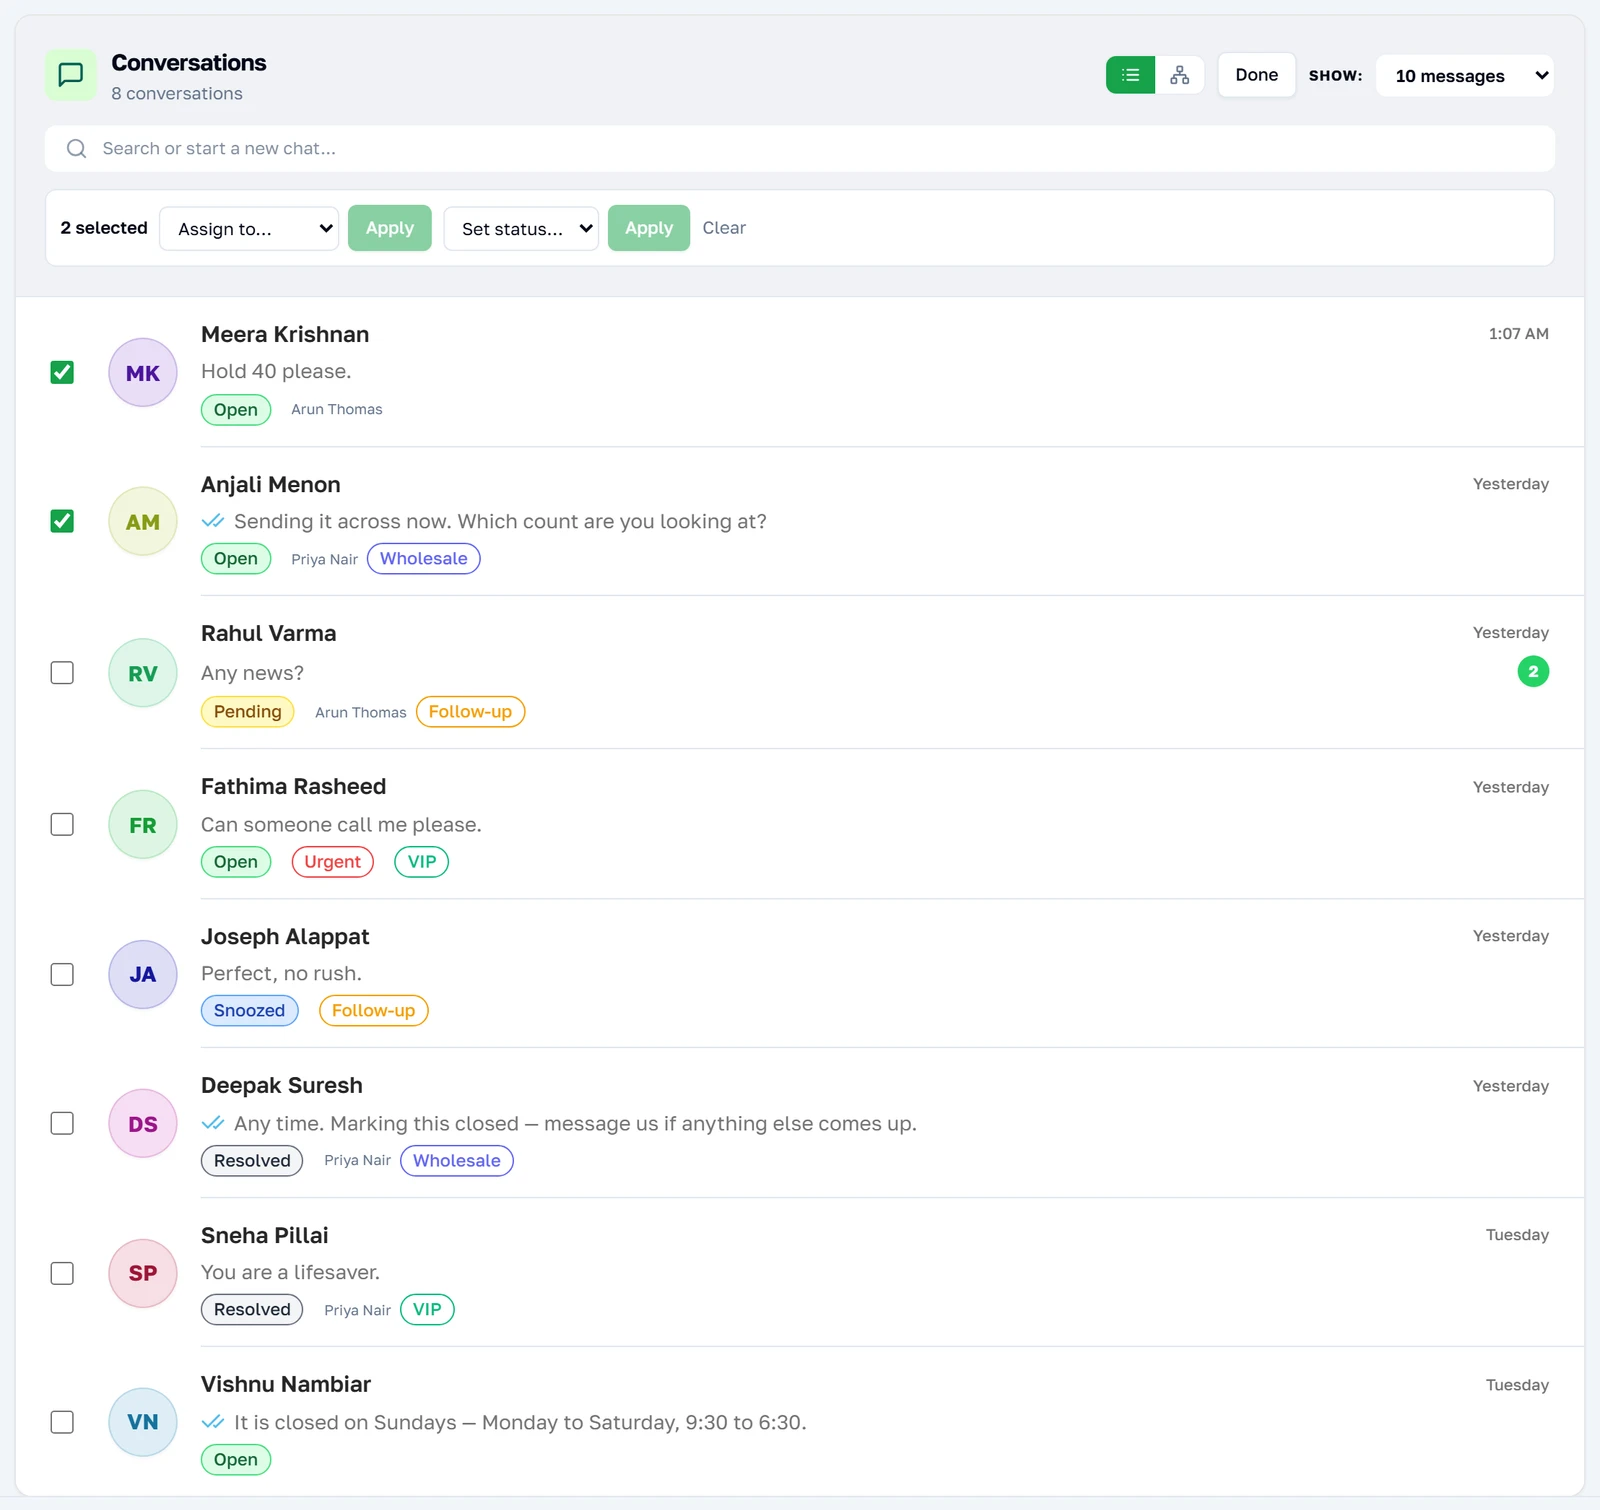Select Fathima Rasheed's conversation checkbox
This screenshot has width=1600, height=1510.
[62, 825]
